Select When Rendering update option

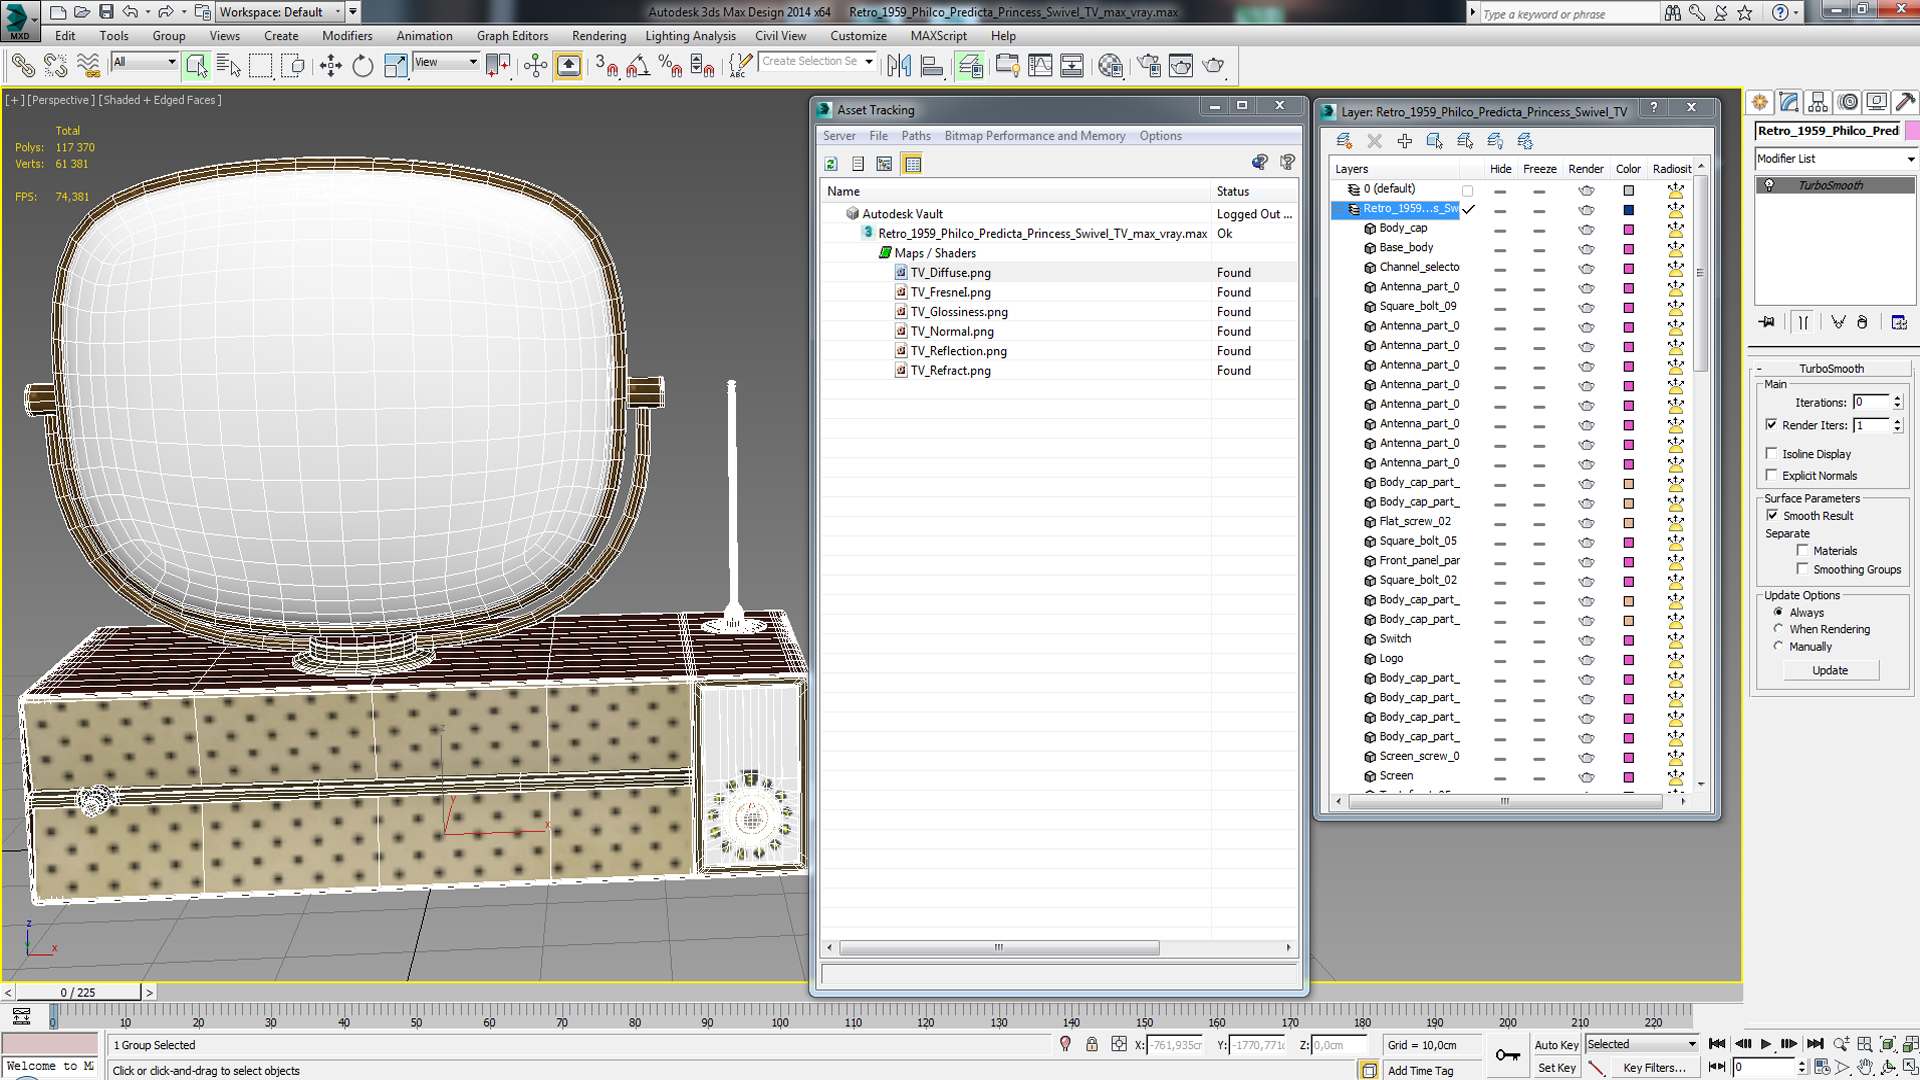click(1778, 629)
